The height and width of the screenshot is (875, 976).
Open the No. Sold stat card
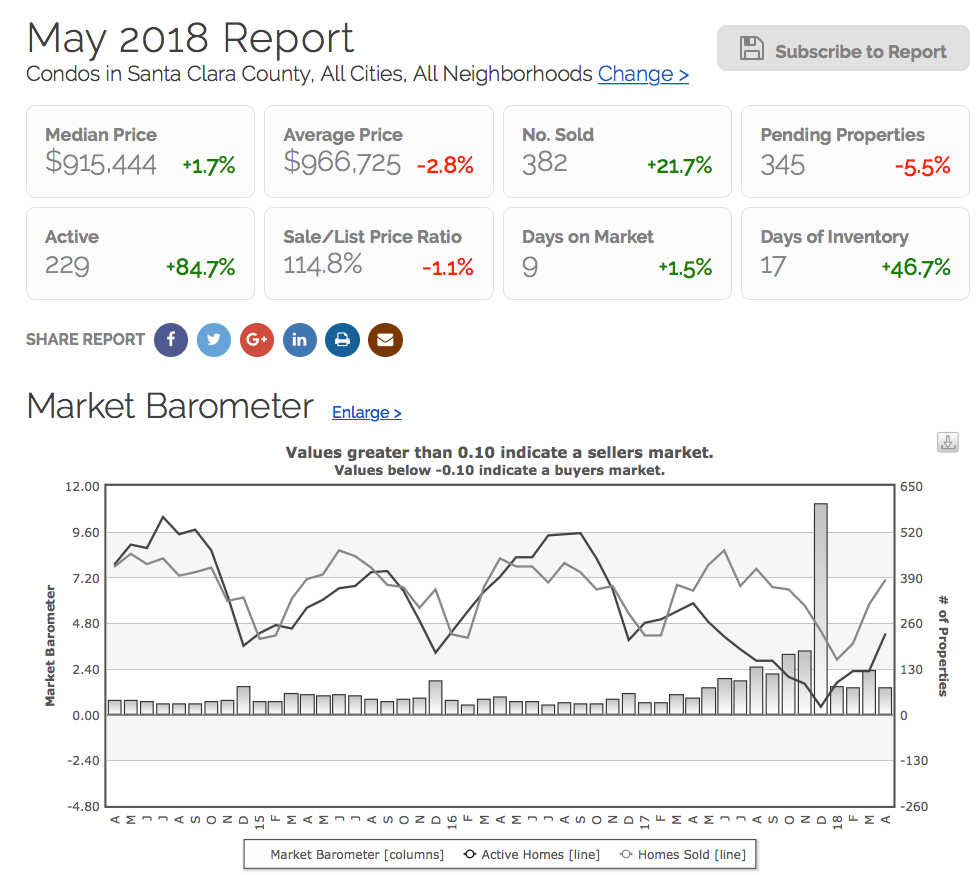coord(617,152)
